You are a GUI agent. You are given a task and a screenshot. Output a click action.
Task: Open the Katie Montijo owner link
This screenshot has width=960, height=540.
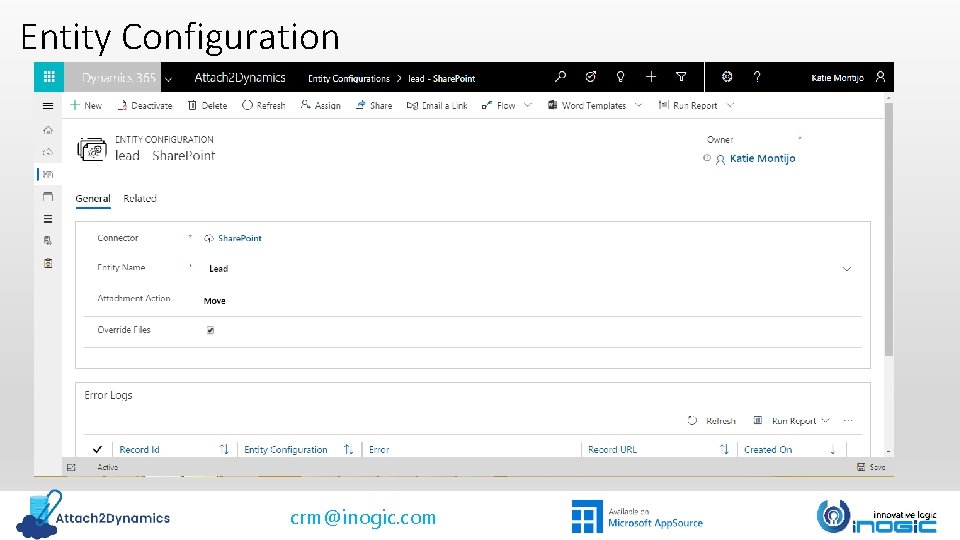click(762, 159)
